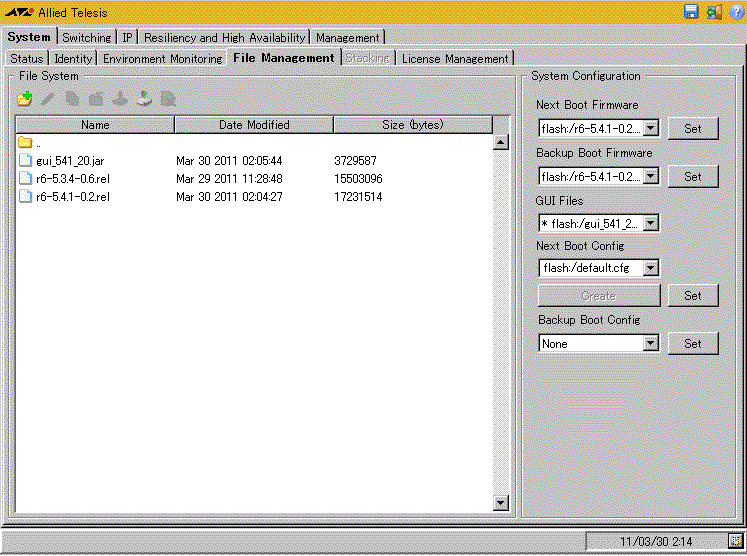Viewport: 747px width, 556px height.
Task: Select the File Management sub-tab
Action: 284,58
